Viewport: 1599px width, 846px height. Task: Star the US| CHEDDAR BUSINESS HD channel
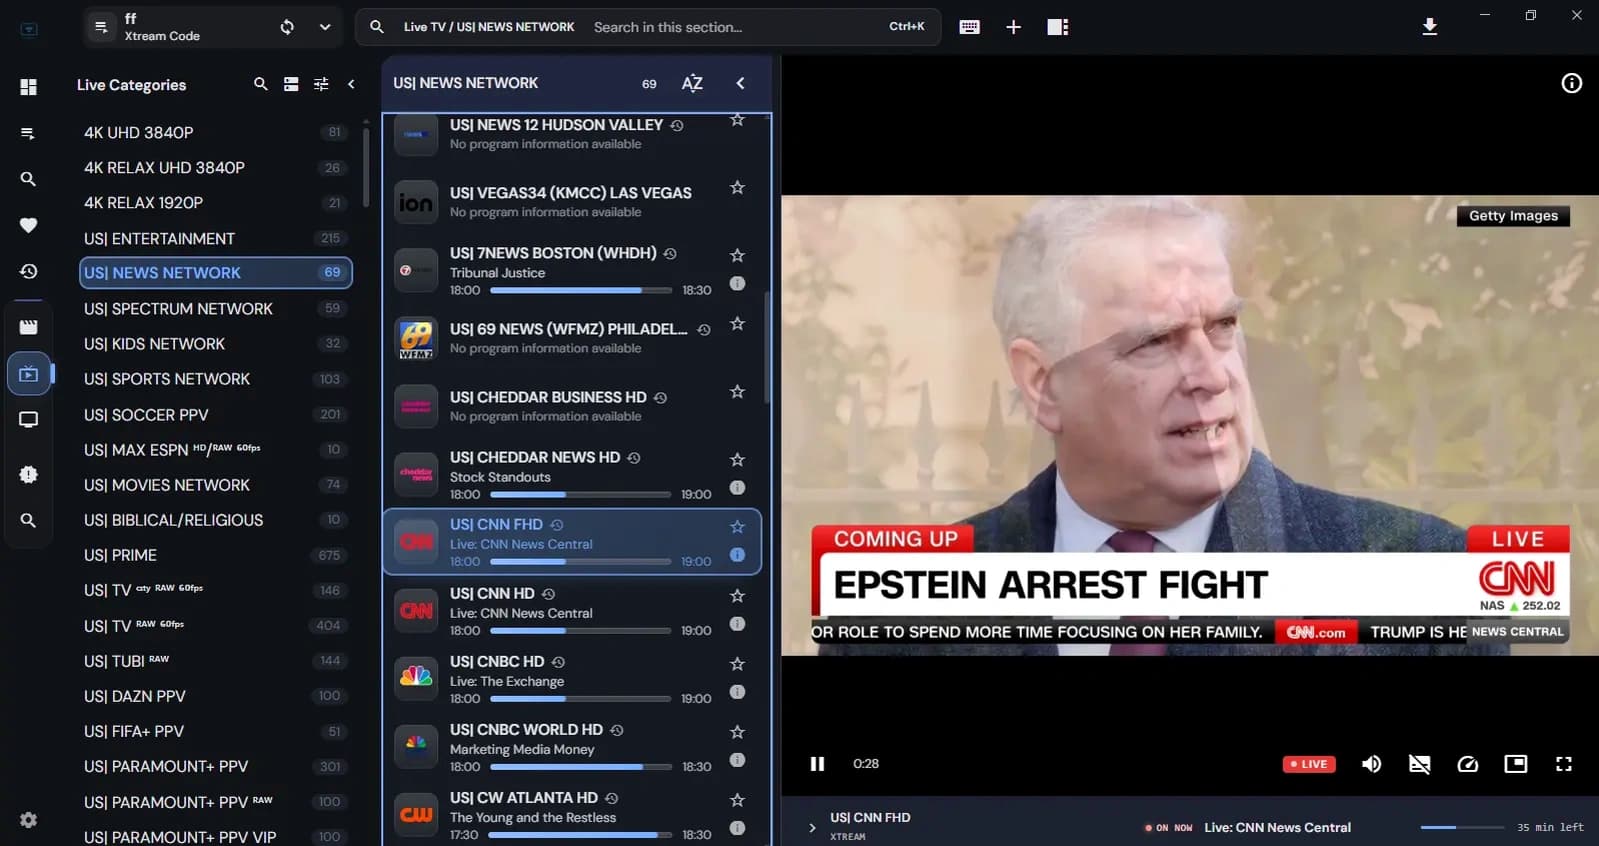[737, 392]
